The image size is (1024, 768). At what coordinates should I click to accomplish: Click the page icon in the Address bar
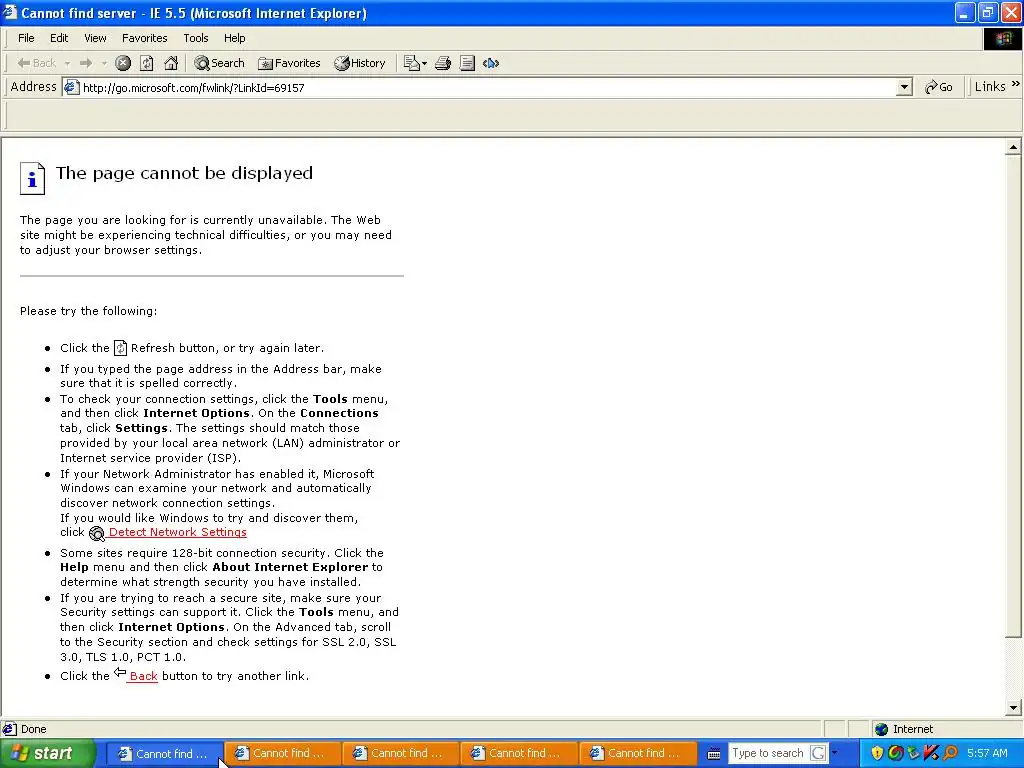(x=72, y=88)
